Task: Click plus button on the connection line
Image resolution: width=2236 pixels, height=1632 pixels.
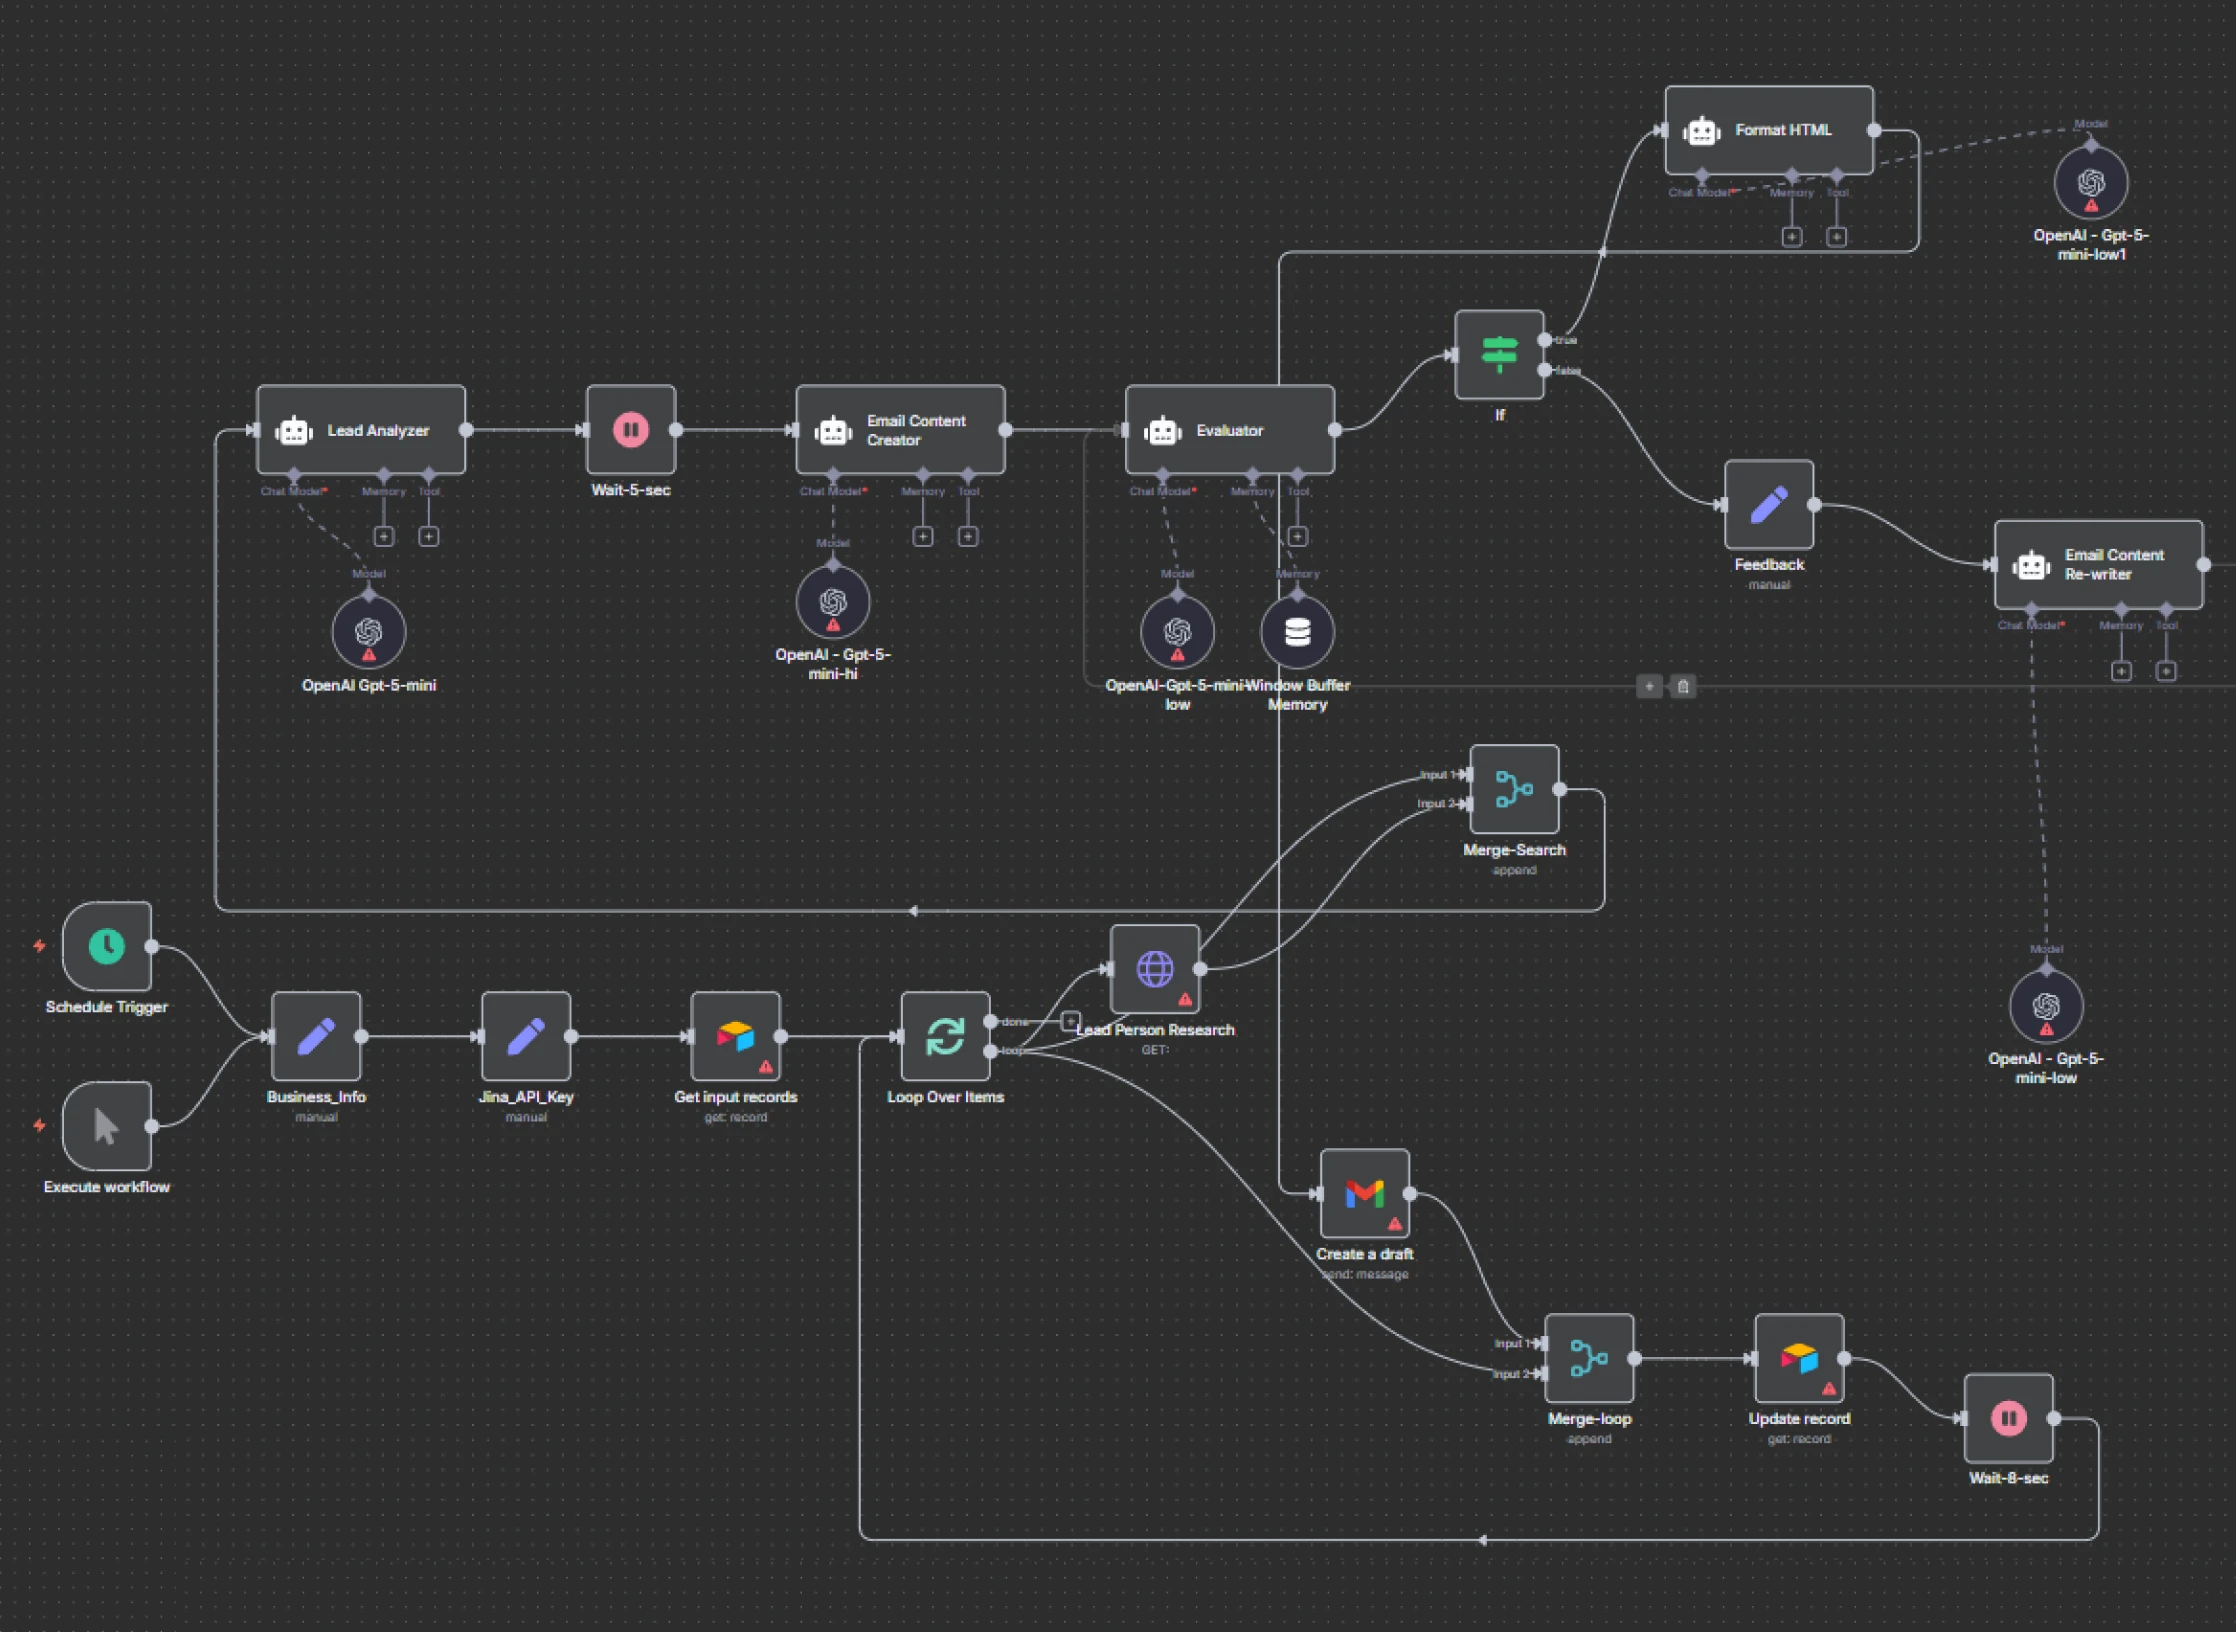Action: tap(1649, 686)
